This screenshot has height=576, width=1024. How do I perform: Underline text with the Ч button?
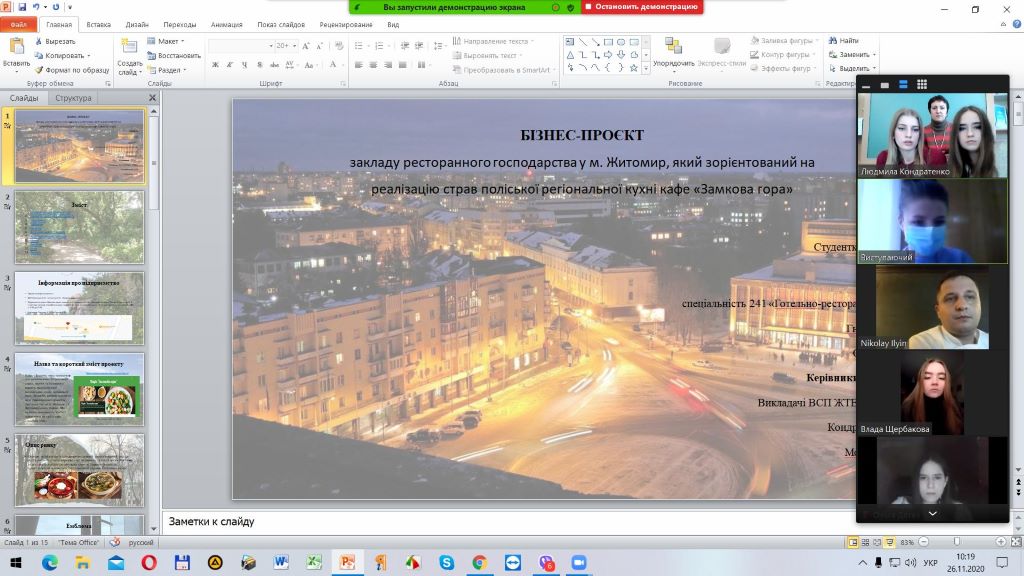pyautogui.click(x=244, y=65)
